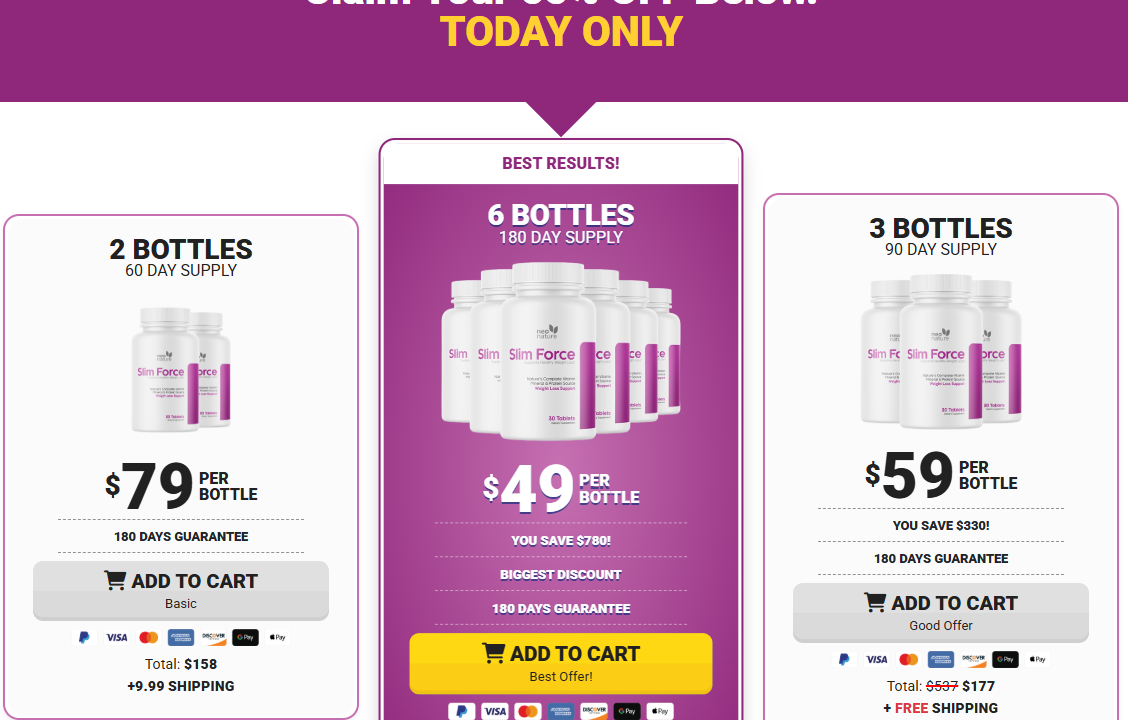Click the PayPal icon under the 2 Bottles offer
This screenshot has width=1128, height=720.
tap(85, 637)
